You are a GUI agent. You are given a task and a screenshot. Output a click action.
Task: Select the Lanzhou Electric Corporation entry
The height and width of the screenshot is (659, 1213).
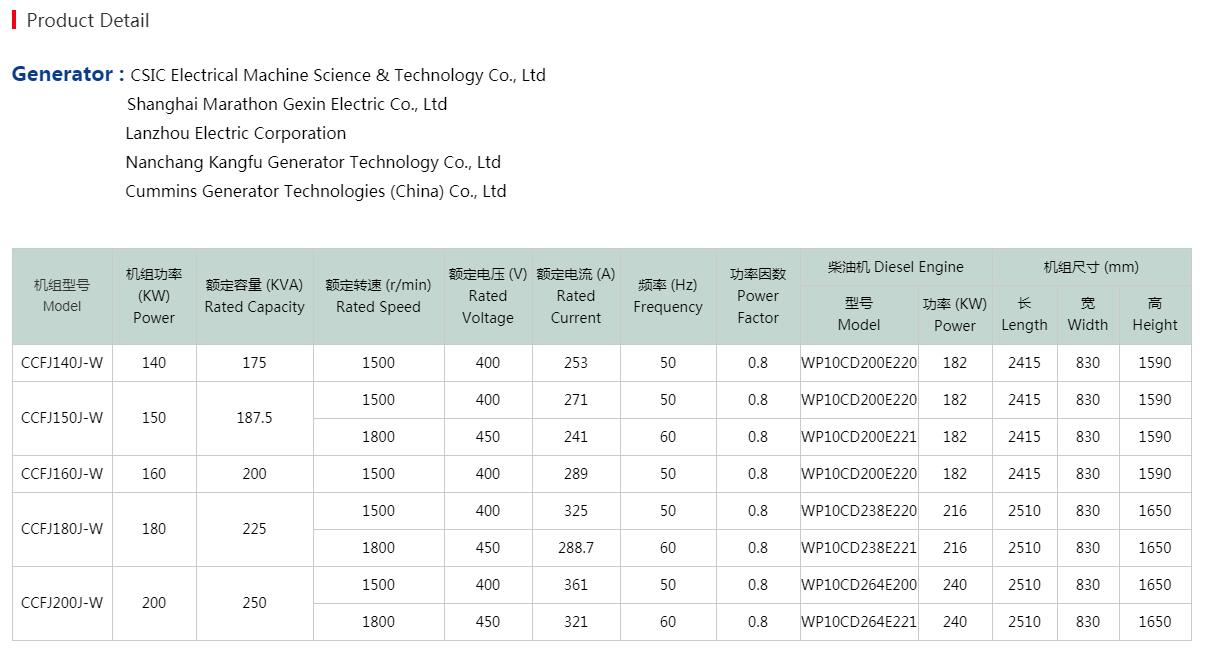coord(236,133)
